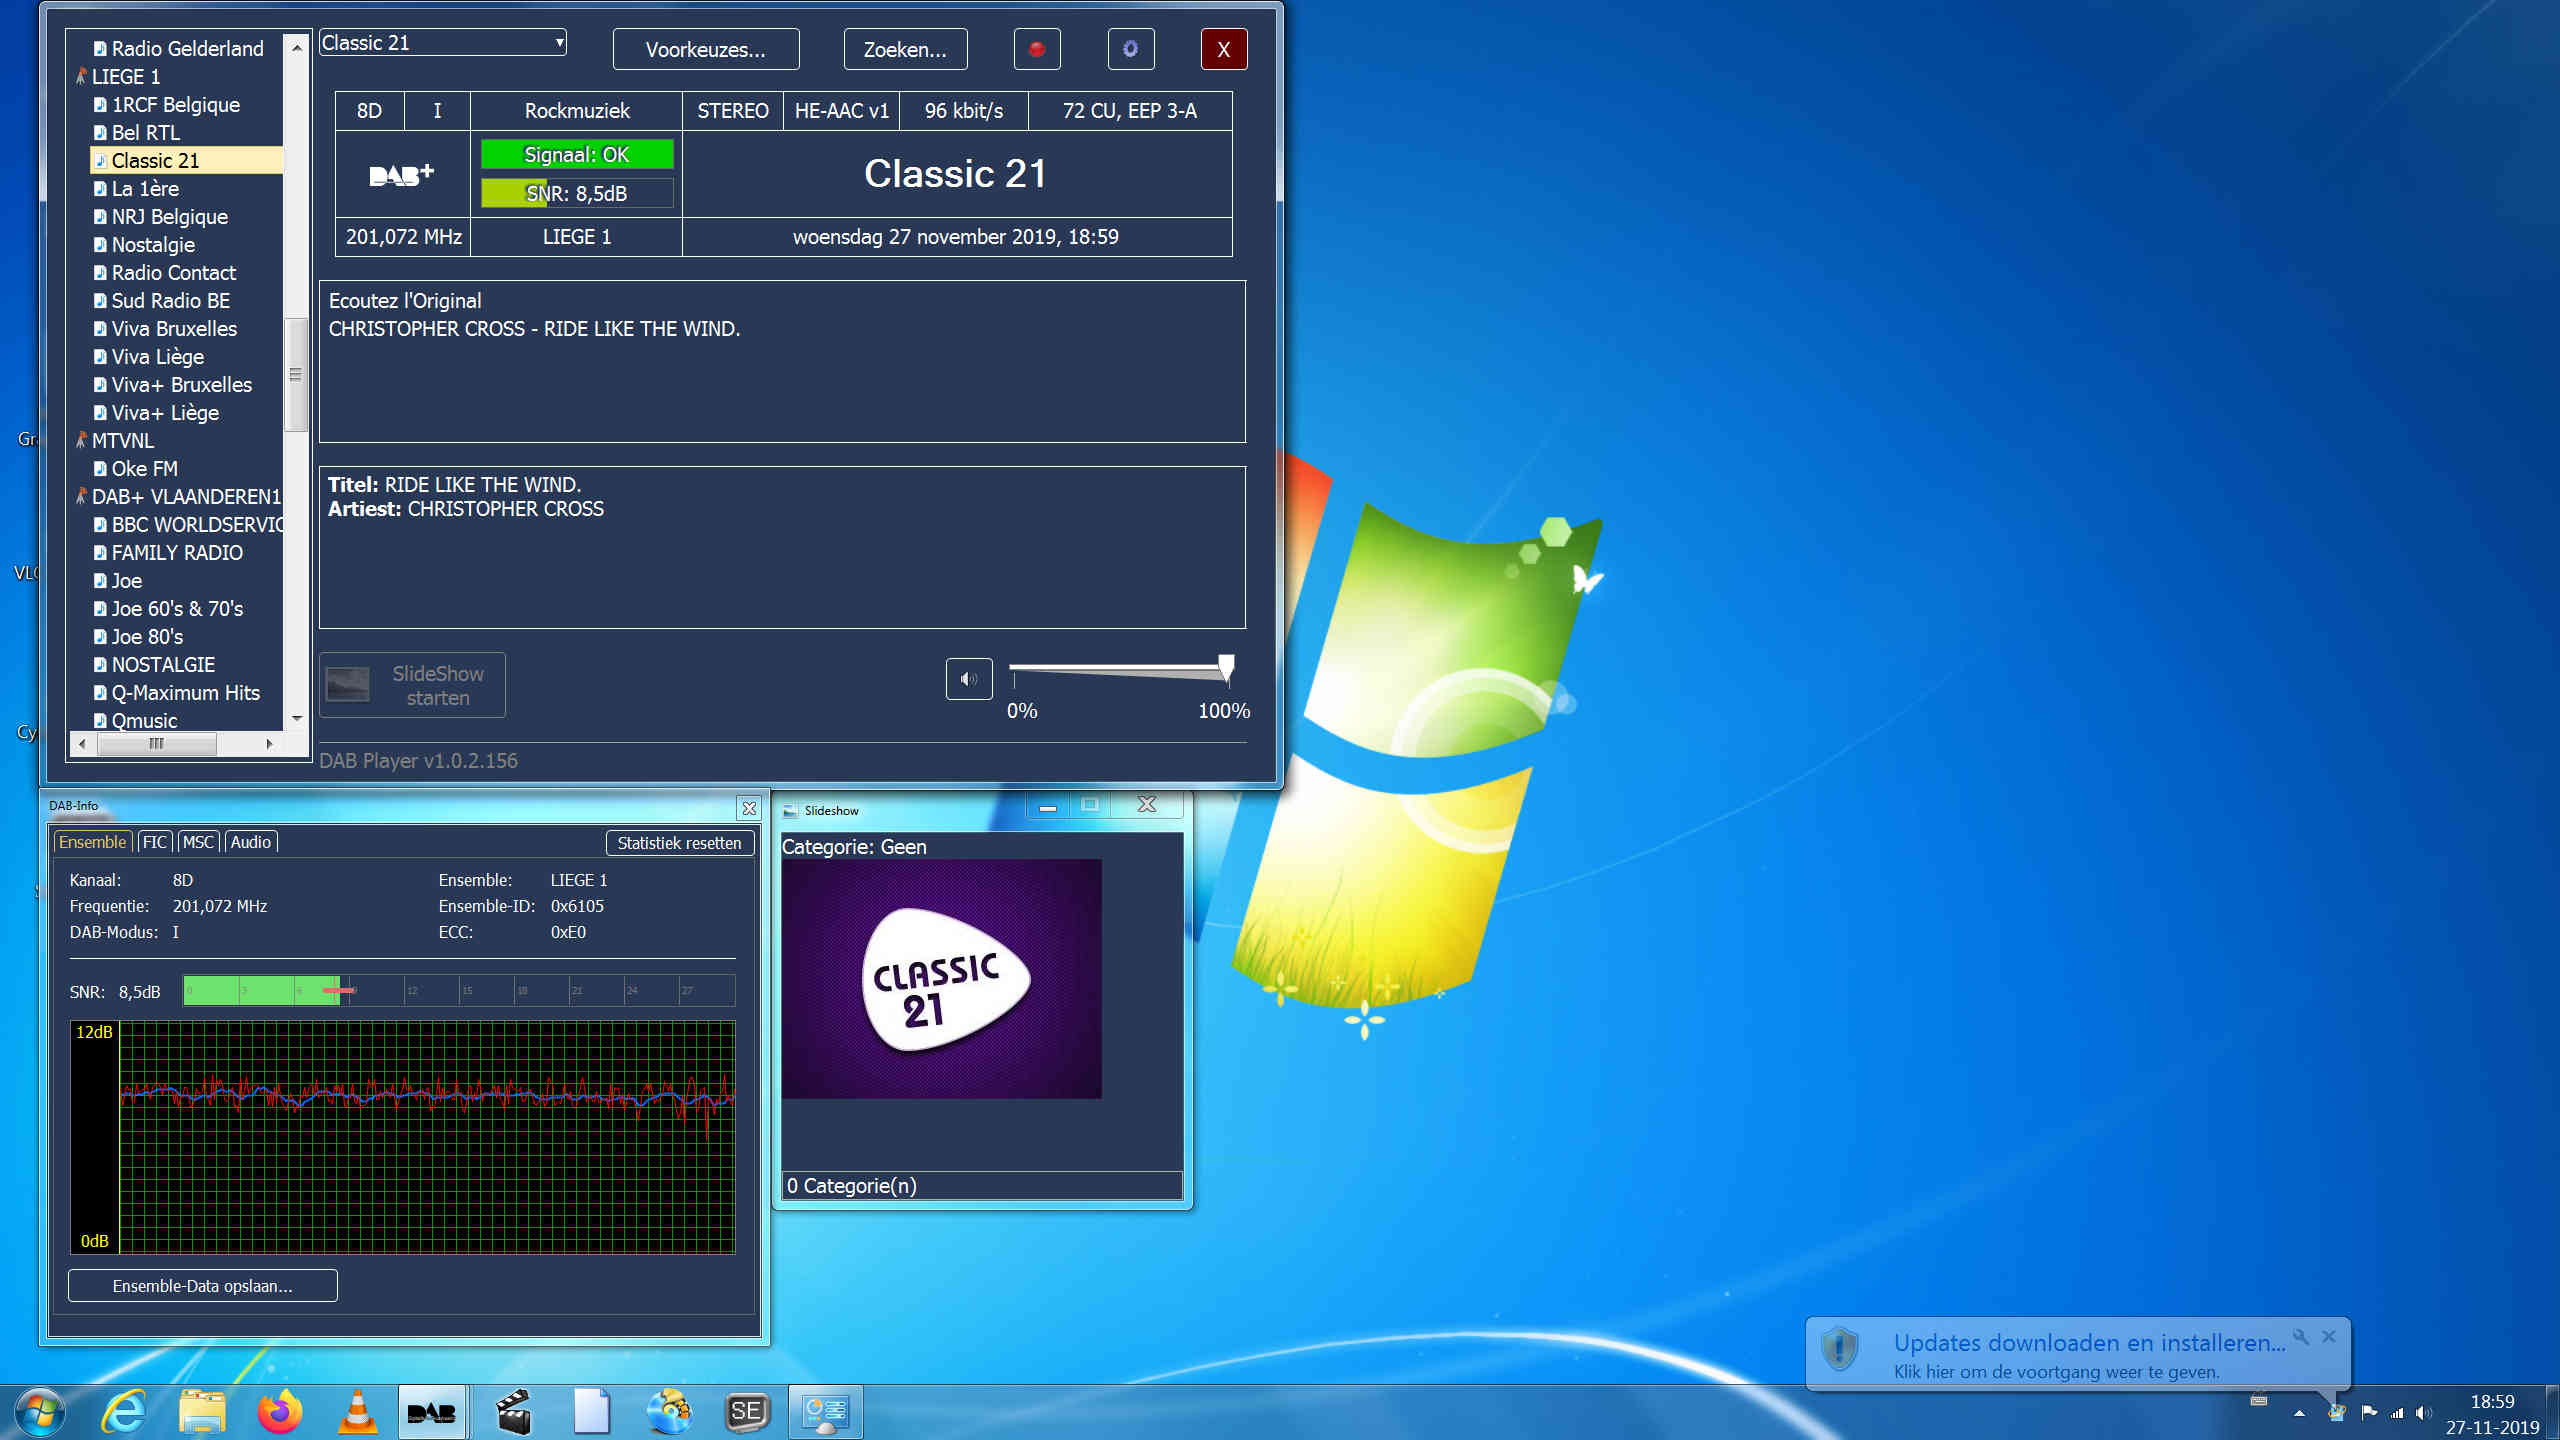Open VLC media player from the taskbar
This screenshot has width=2560, height=1440.
click(357, 1412)
